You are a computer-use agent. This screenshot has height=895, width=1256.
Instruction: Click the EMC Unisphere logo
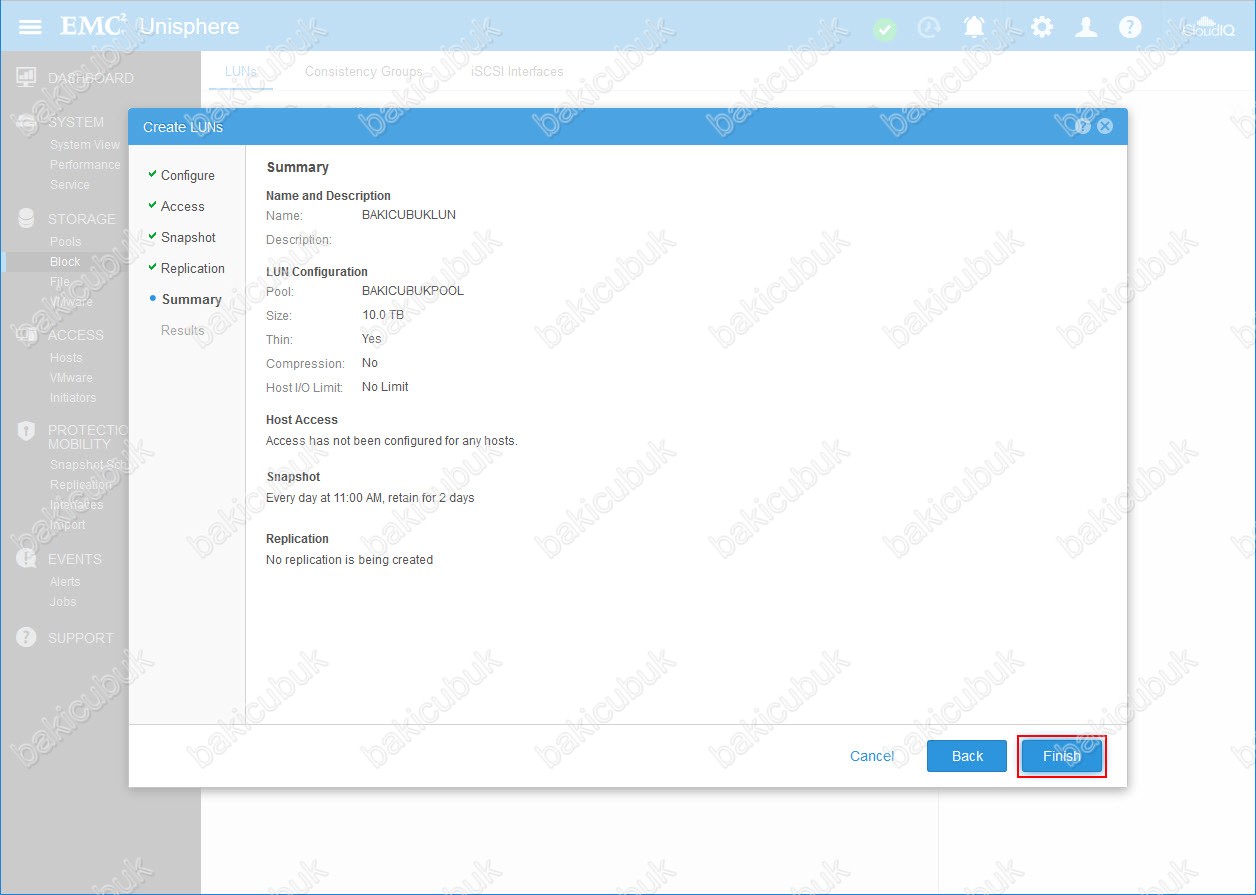click(x=150, y=26)
